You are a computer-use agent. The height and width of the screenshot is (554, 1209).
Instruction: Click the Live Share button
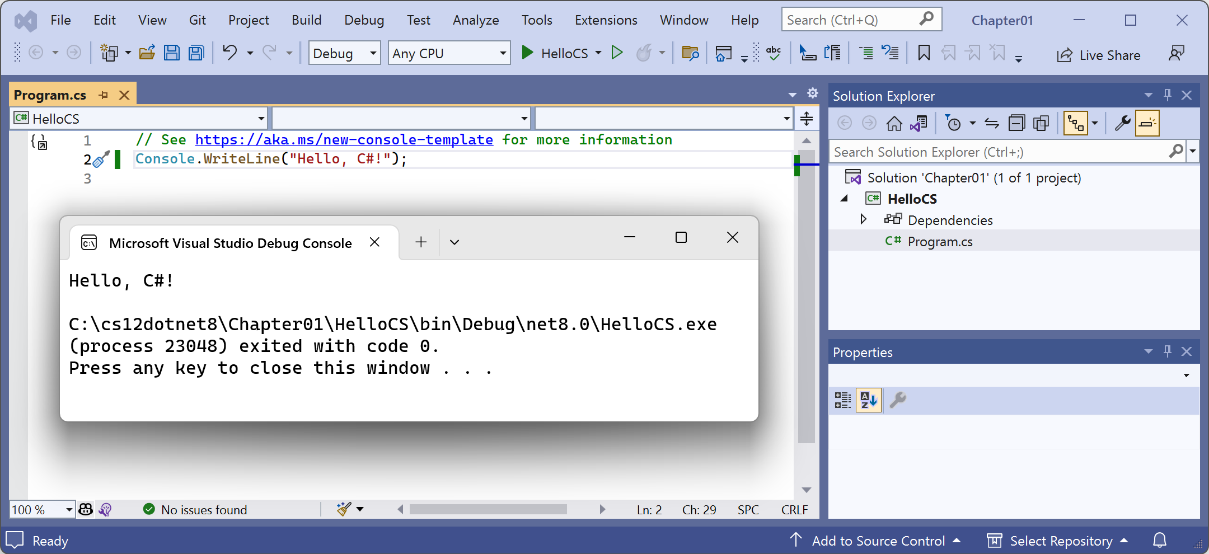(x=1098, y=55)
